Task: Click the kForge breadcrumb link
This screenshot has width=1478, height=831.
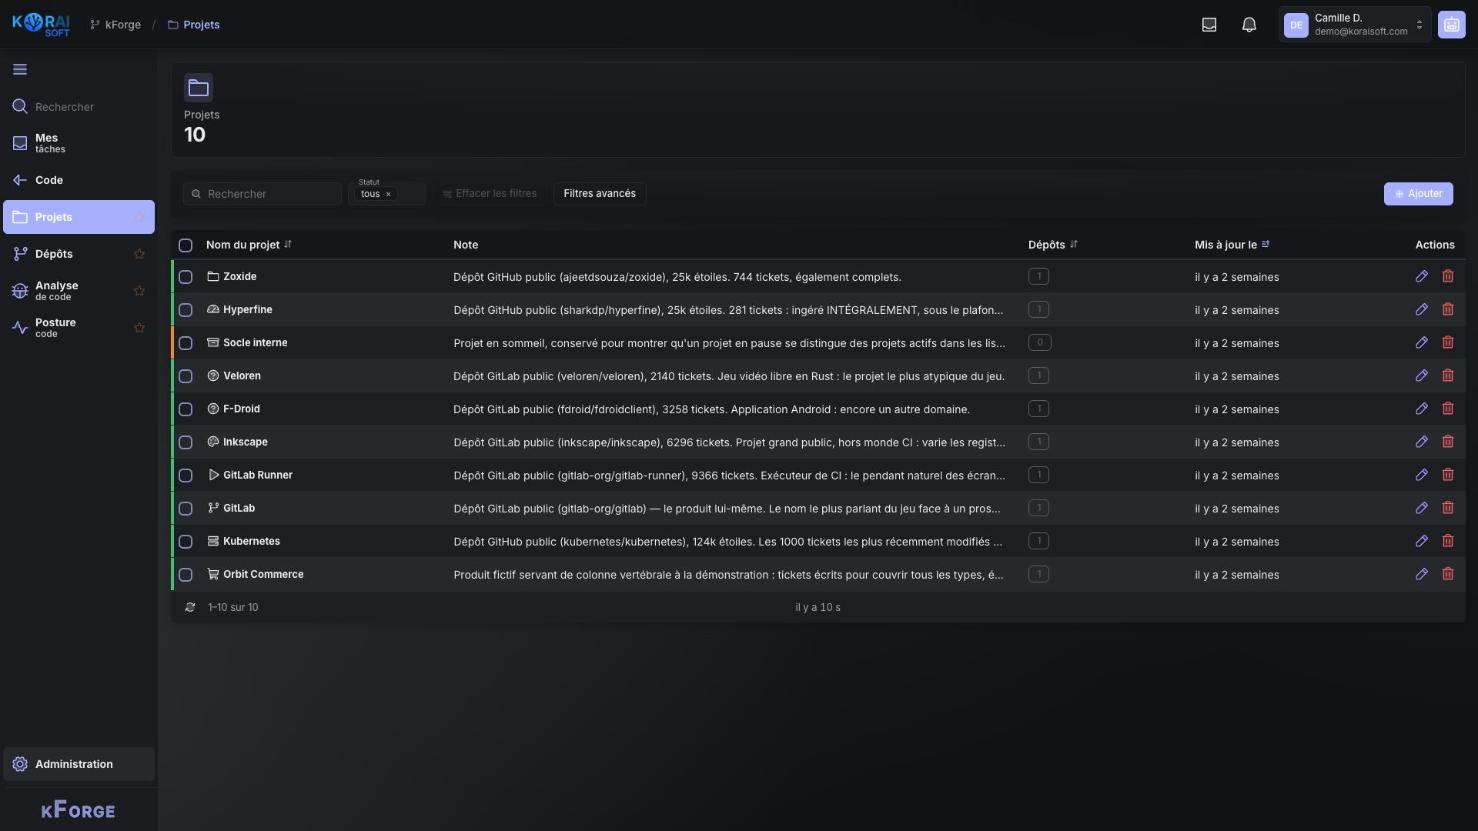Action: point(115,25)
